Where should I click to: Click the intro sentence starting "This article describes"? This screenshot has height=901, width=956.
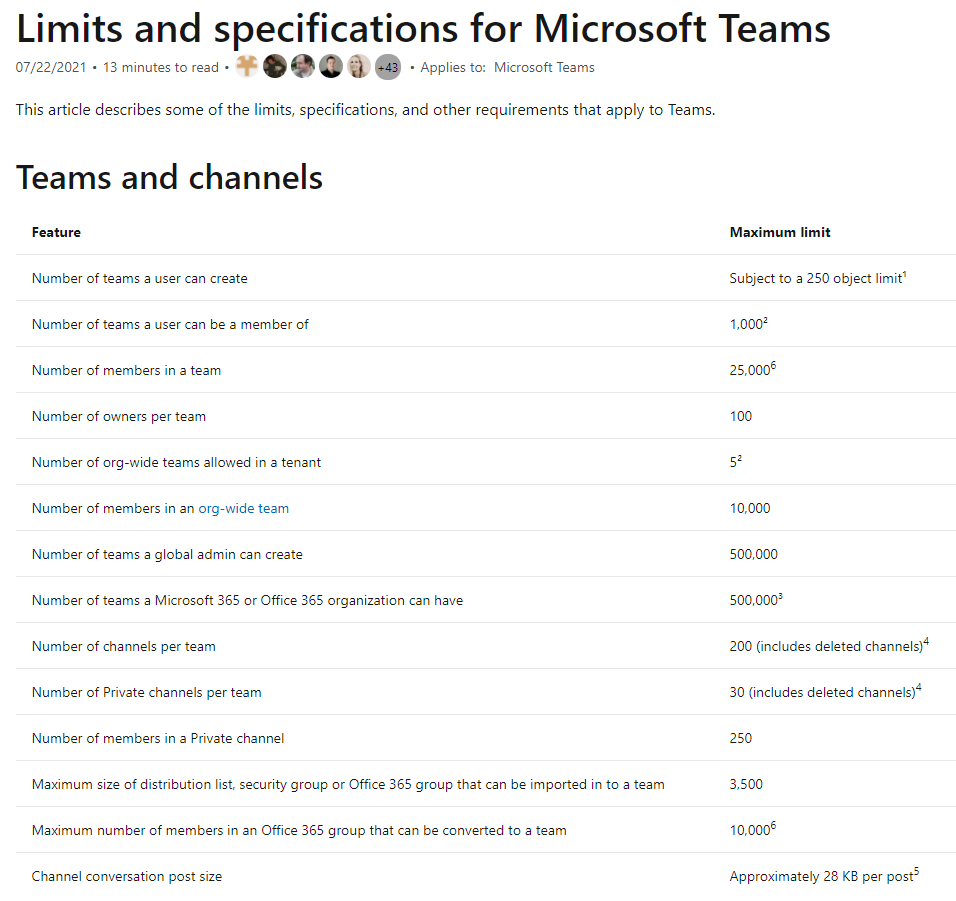366,110
